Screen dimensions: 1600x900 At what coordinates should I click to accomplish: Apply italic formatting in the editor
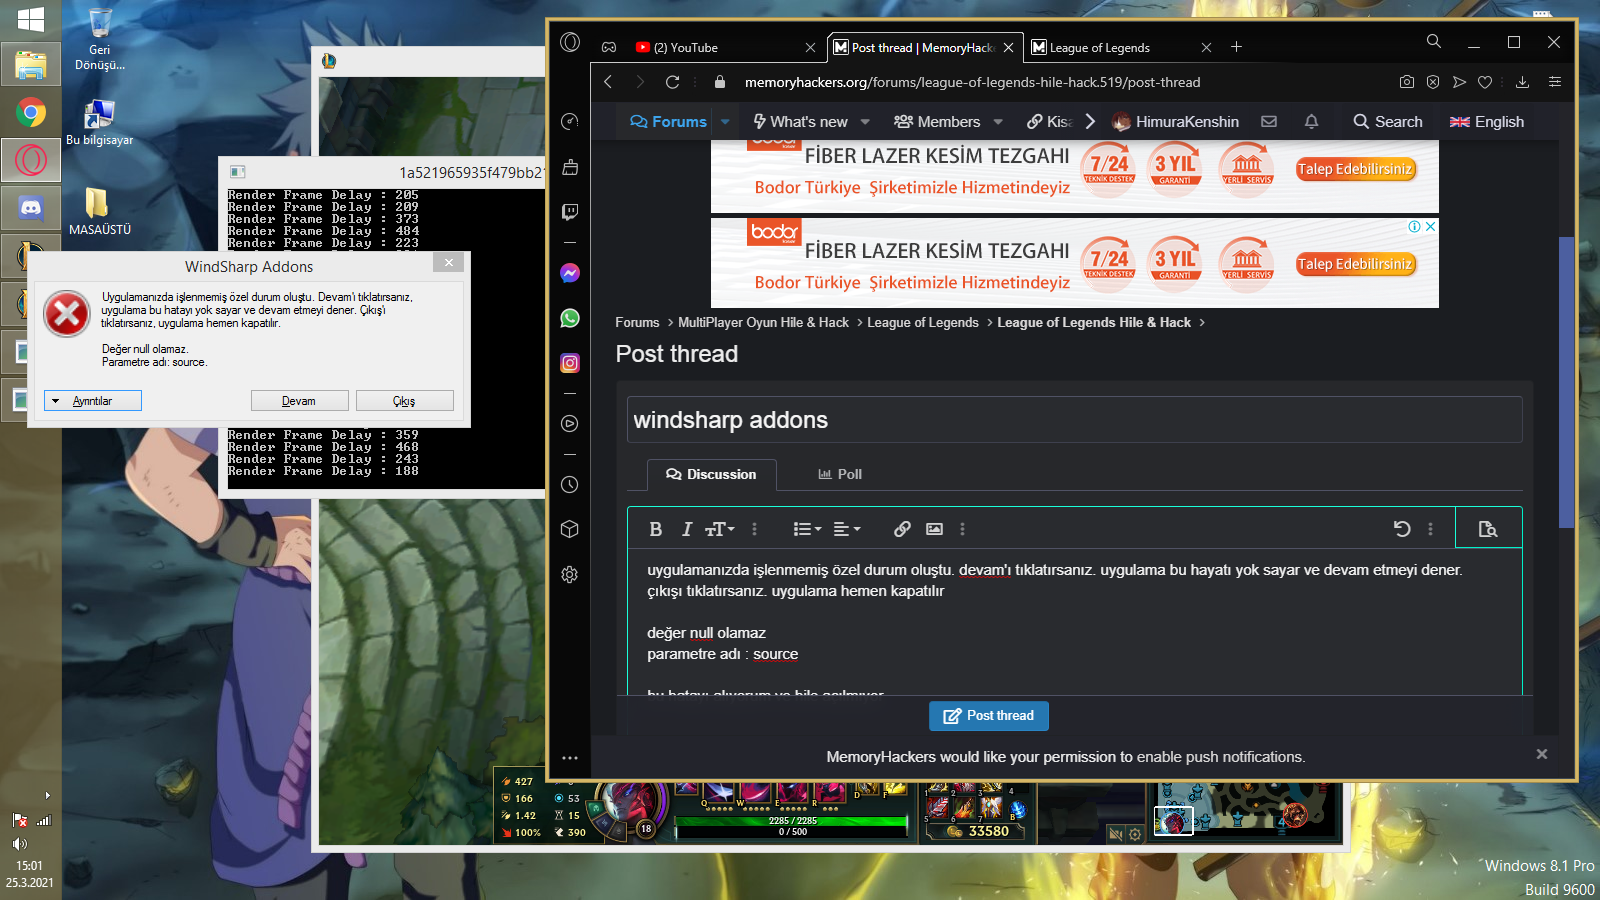[x=687, y=529]
